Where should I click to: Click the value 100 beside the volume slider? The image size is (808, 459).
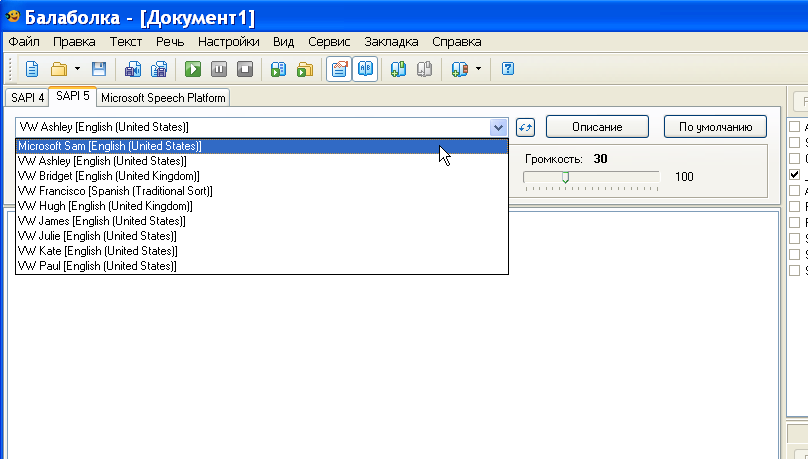click(684, 177)
